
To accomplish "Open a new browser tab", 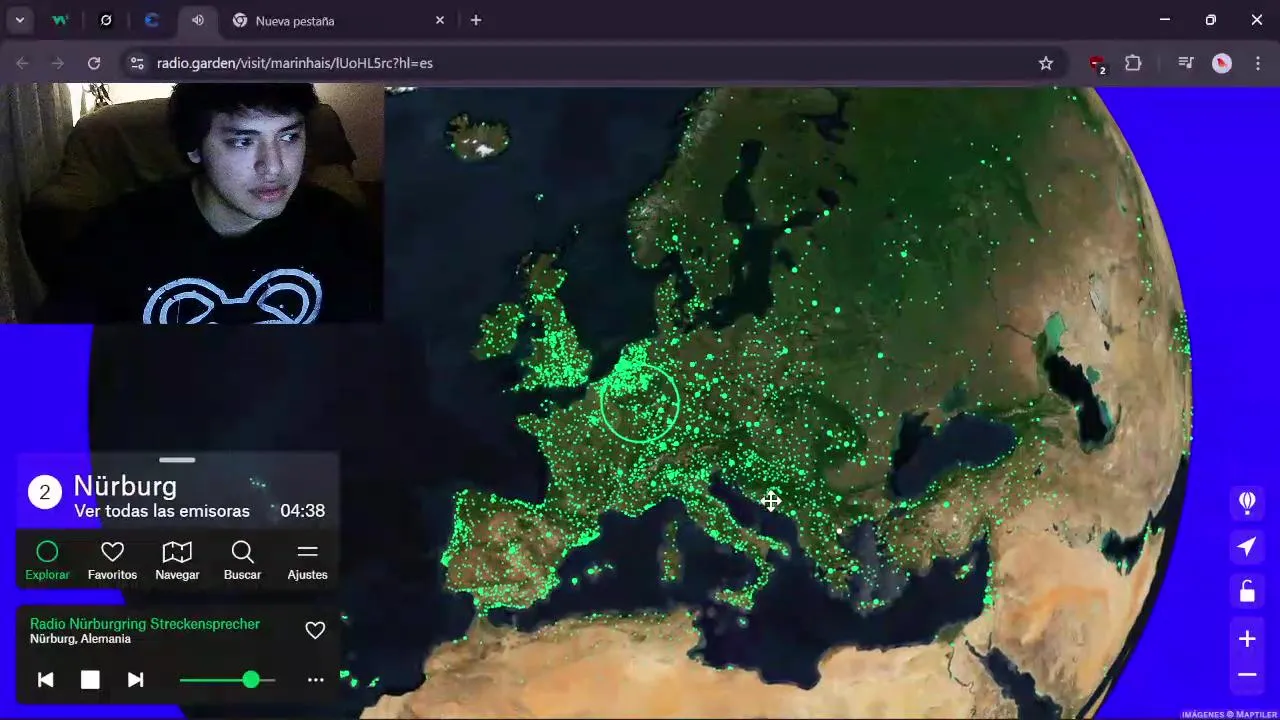I will point(476,20).
